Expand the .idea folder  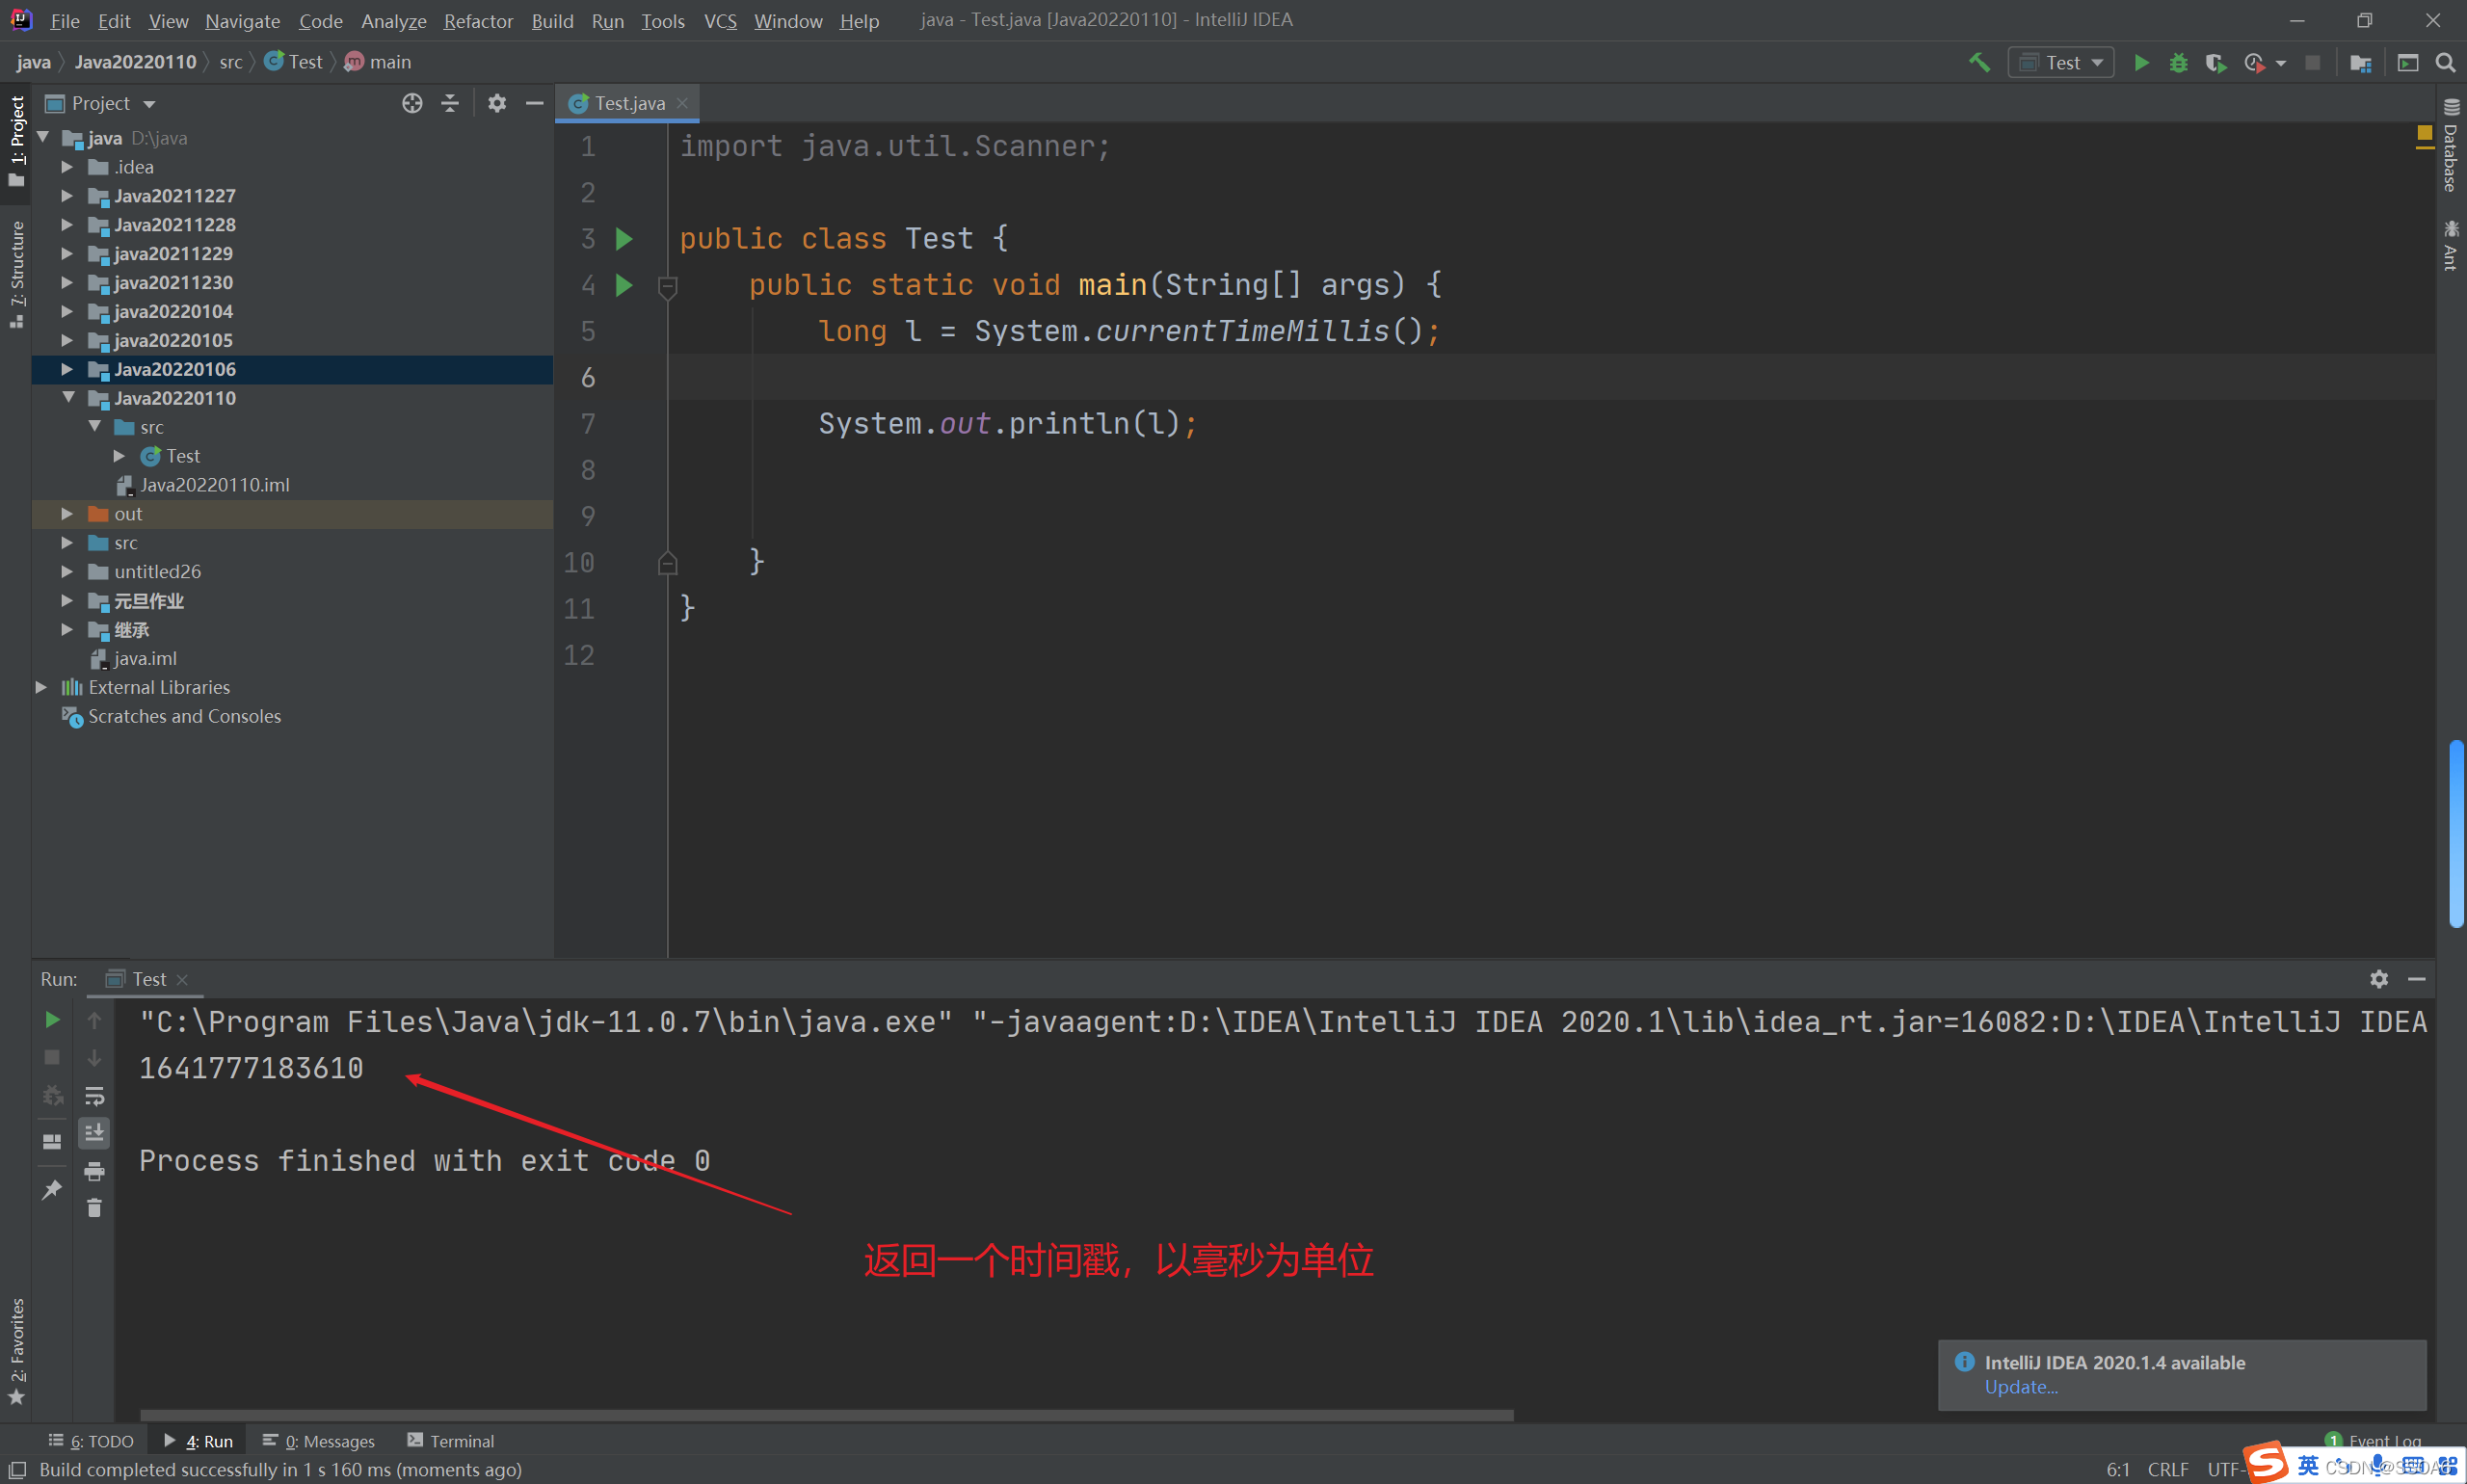[x=67, y=167]
